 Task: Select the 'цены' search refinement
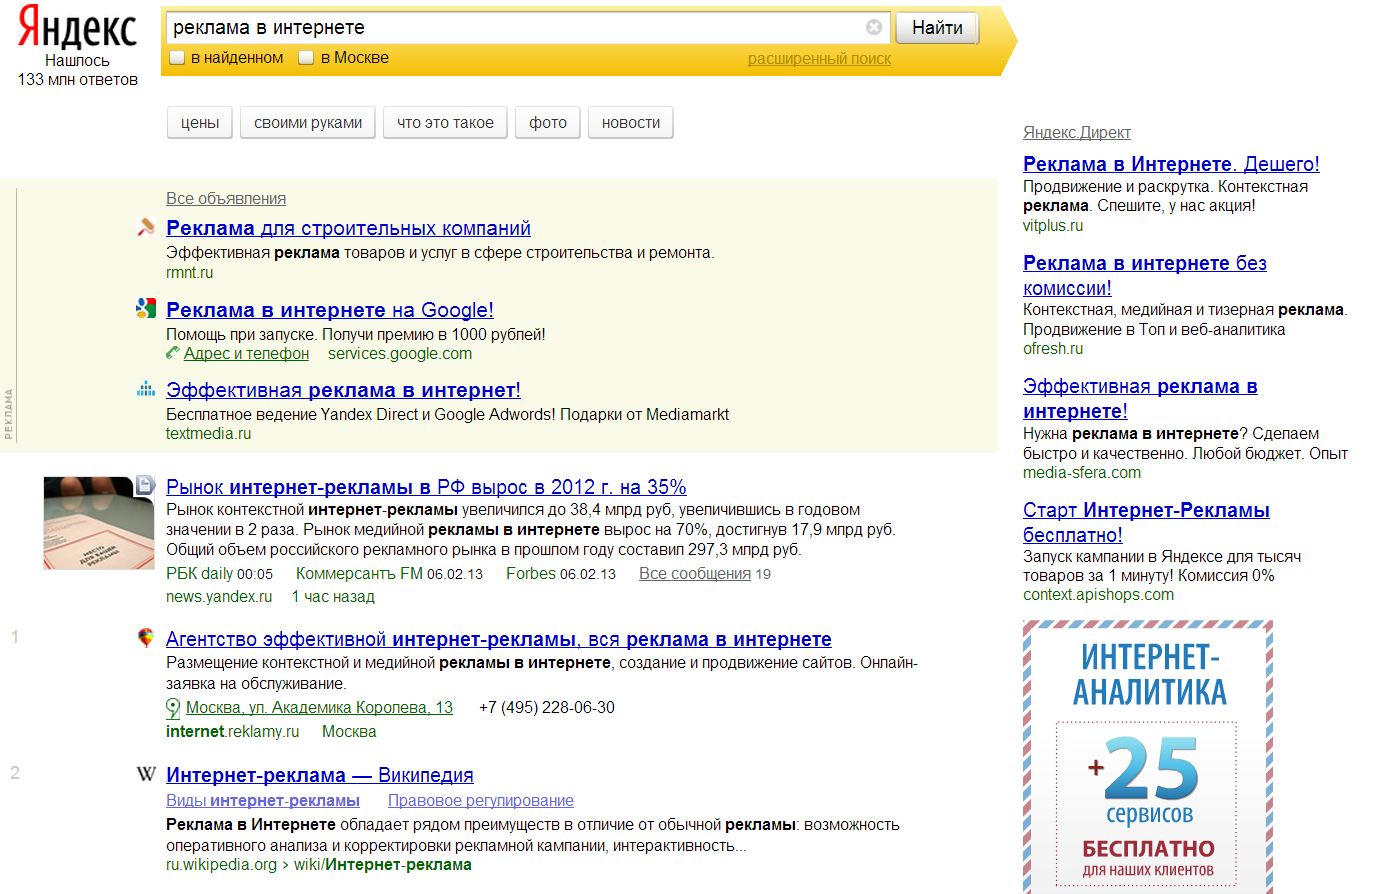(x=200, y=123)
